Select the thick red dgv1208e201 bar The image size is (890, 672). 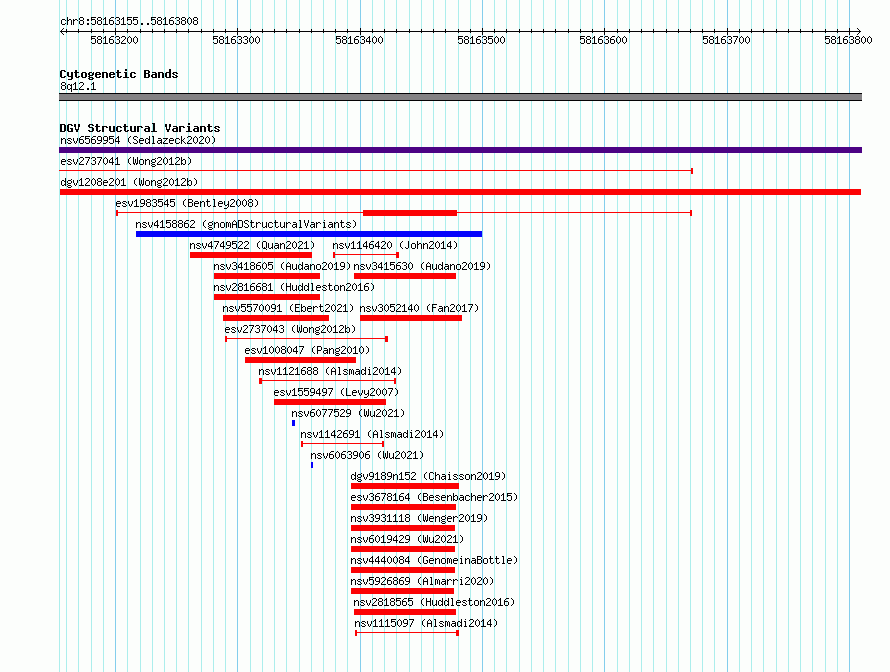(460, 192)
